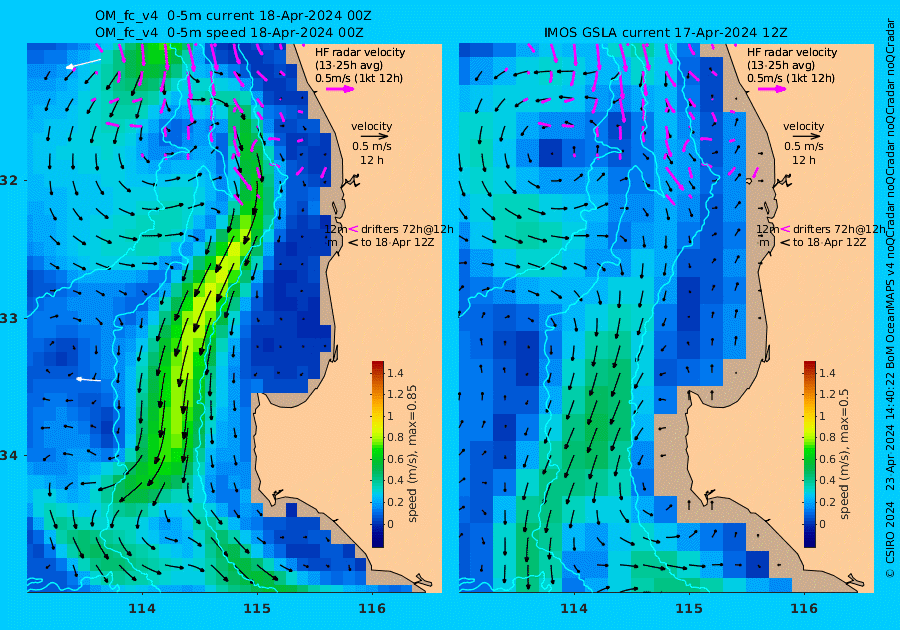Click the black velocity legend arrow, right map
This screenshot has width=900, height=630.
coord(806,137)
